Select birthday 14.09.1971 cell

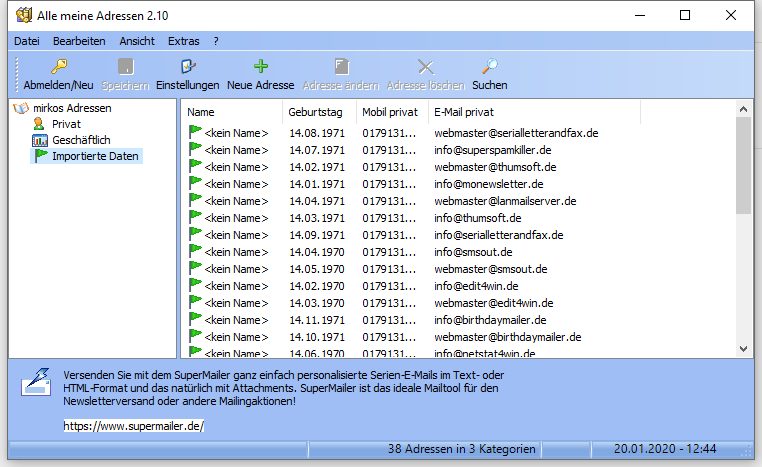point(317,235)
